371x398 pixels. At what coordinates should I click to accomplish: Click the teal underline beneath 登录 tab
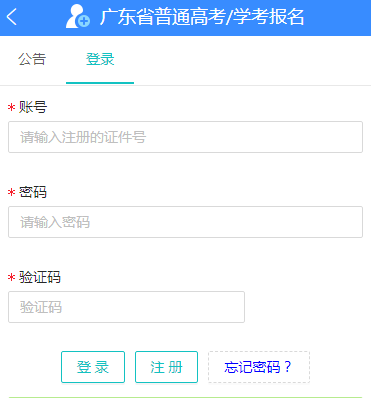pyautogui.click(x=100, y=83)
